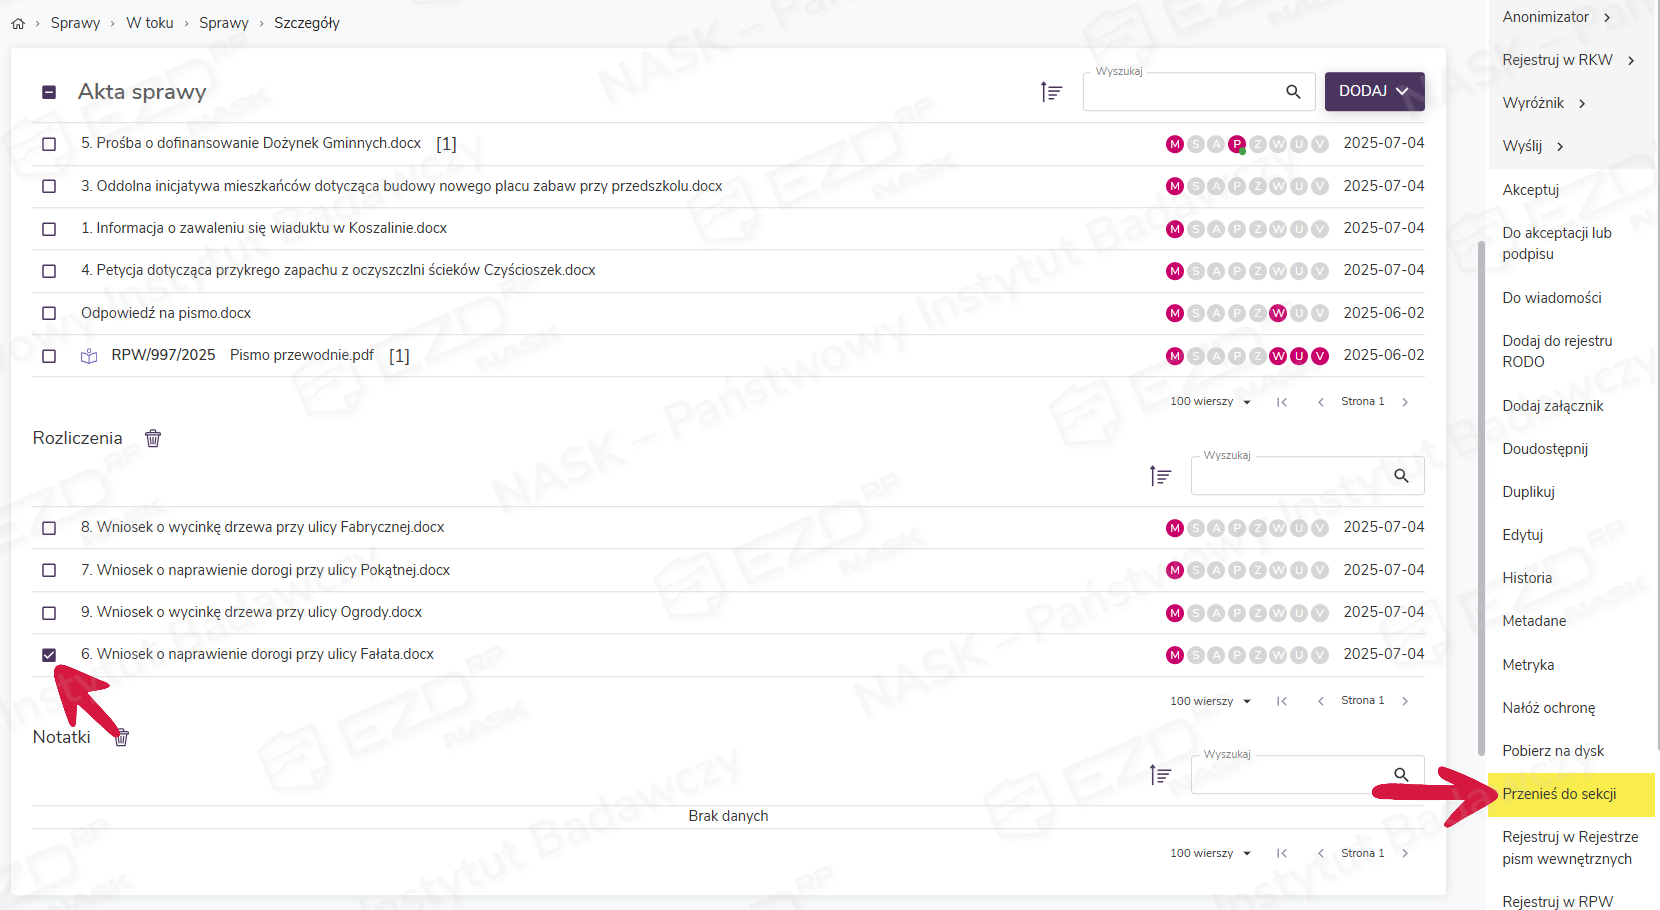Click the package icon next to RPW/997/2025
This screenshot has height=910, width=1660.
[89, 356]
